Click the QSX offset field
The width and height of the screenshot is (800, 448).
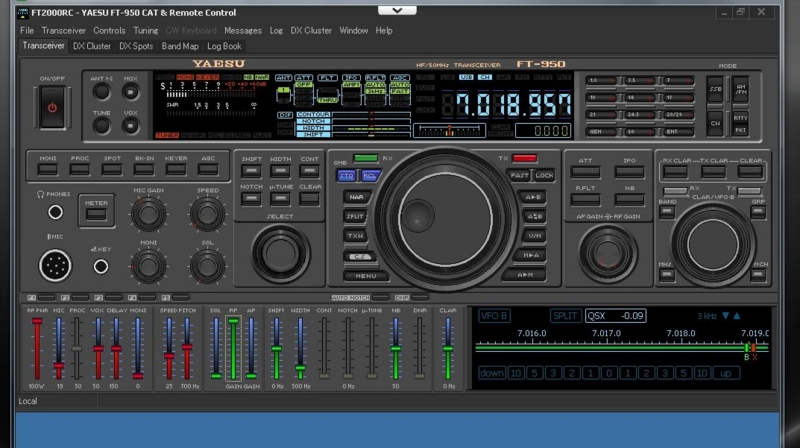pyautogui.click(x=615, y=316)
